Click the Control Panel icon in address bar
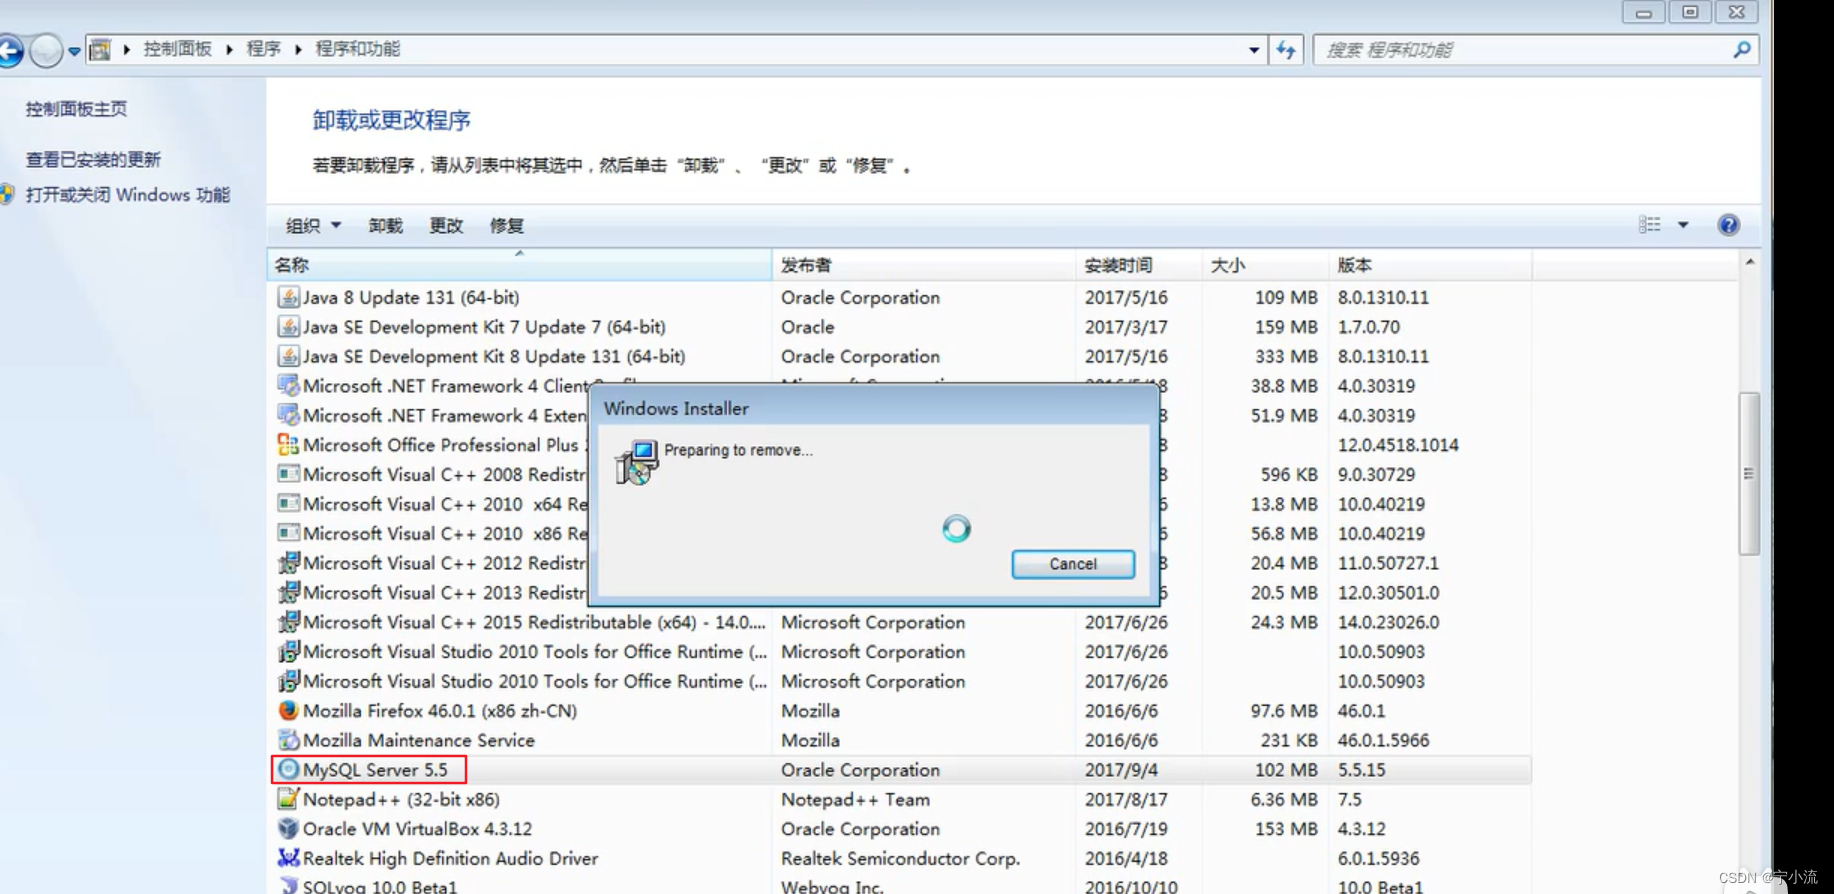The width and height of the screenshot is (1834, 894). tap(100, 49)
